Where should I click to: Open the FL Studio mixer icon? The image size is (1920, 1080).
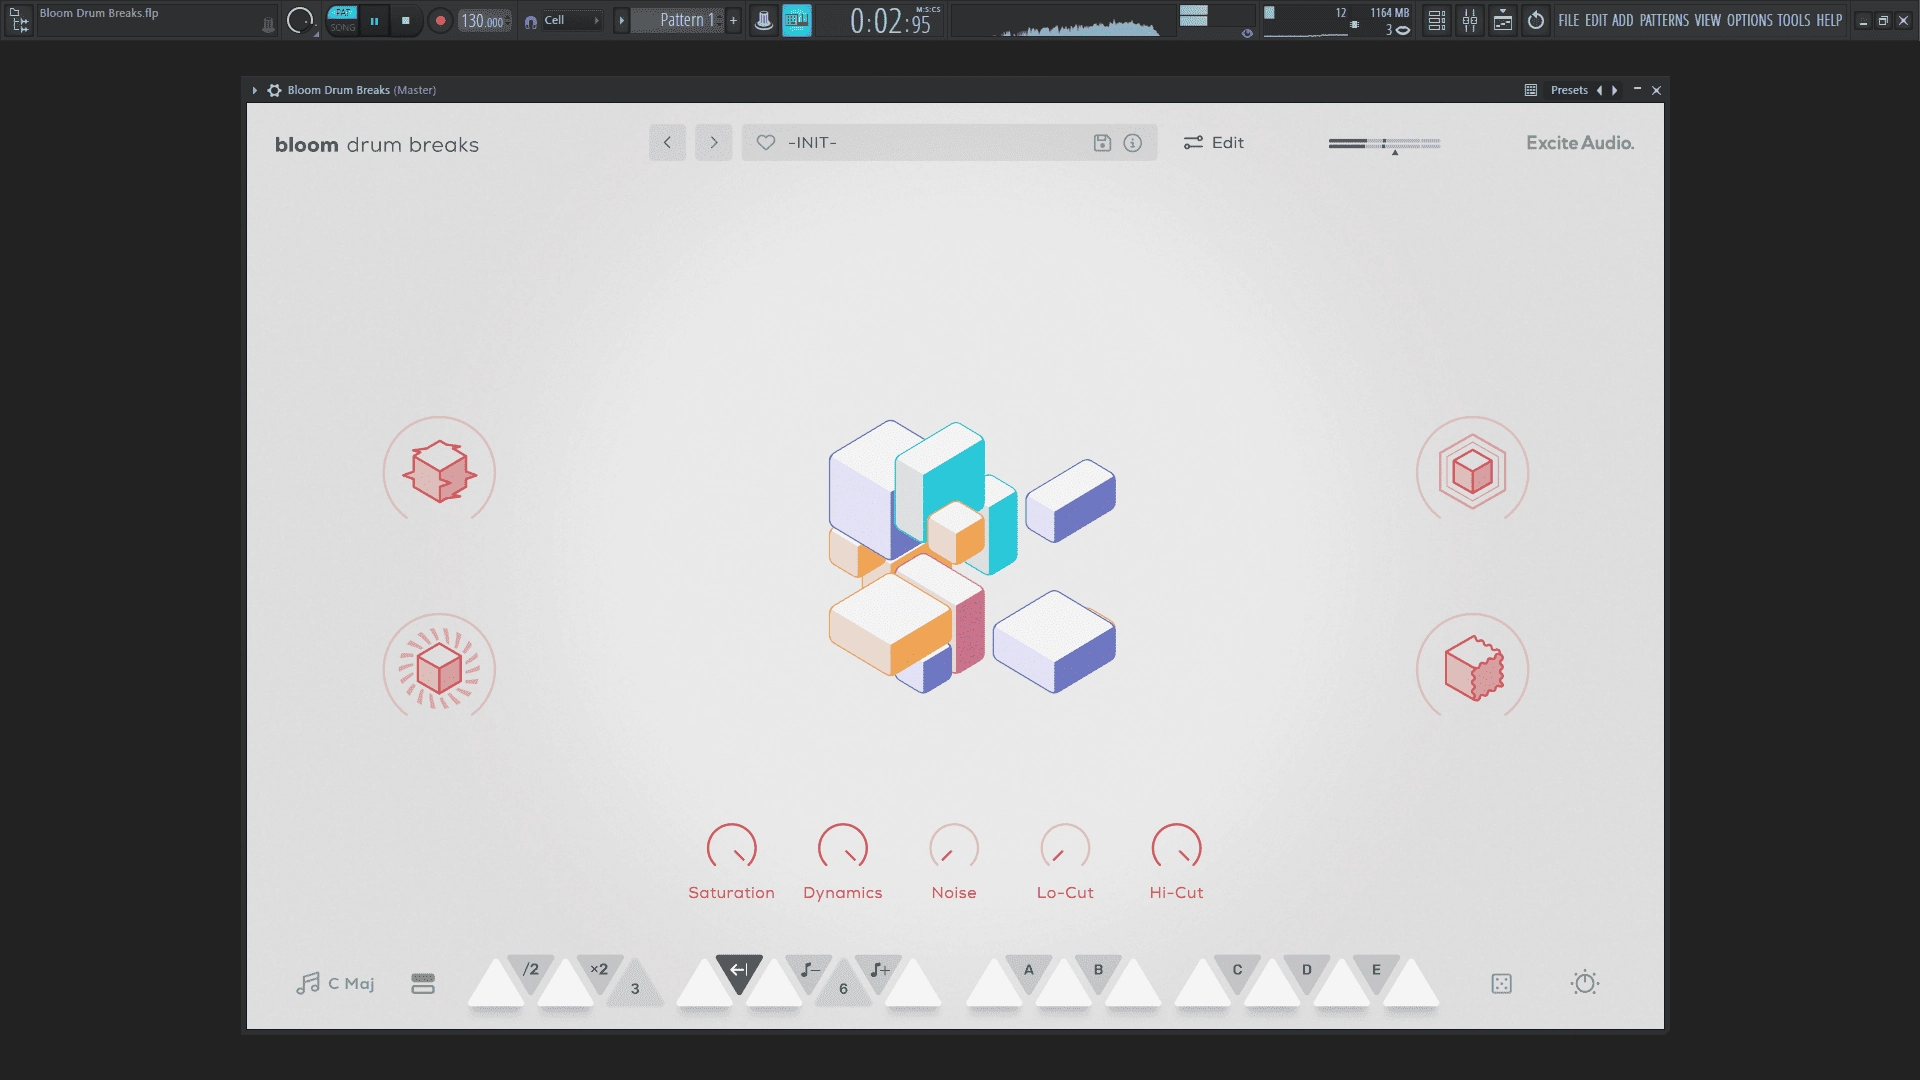1470,20
